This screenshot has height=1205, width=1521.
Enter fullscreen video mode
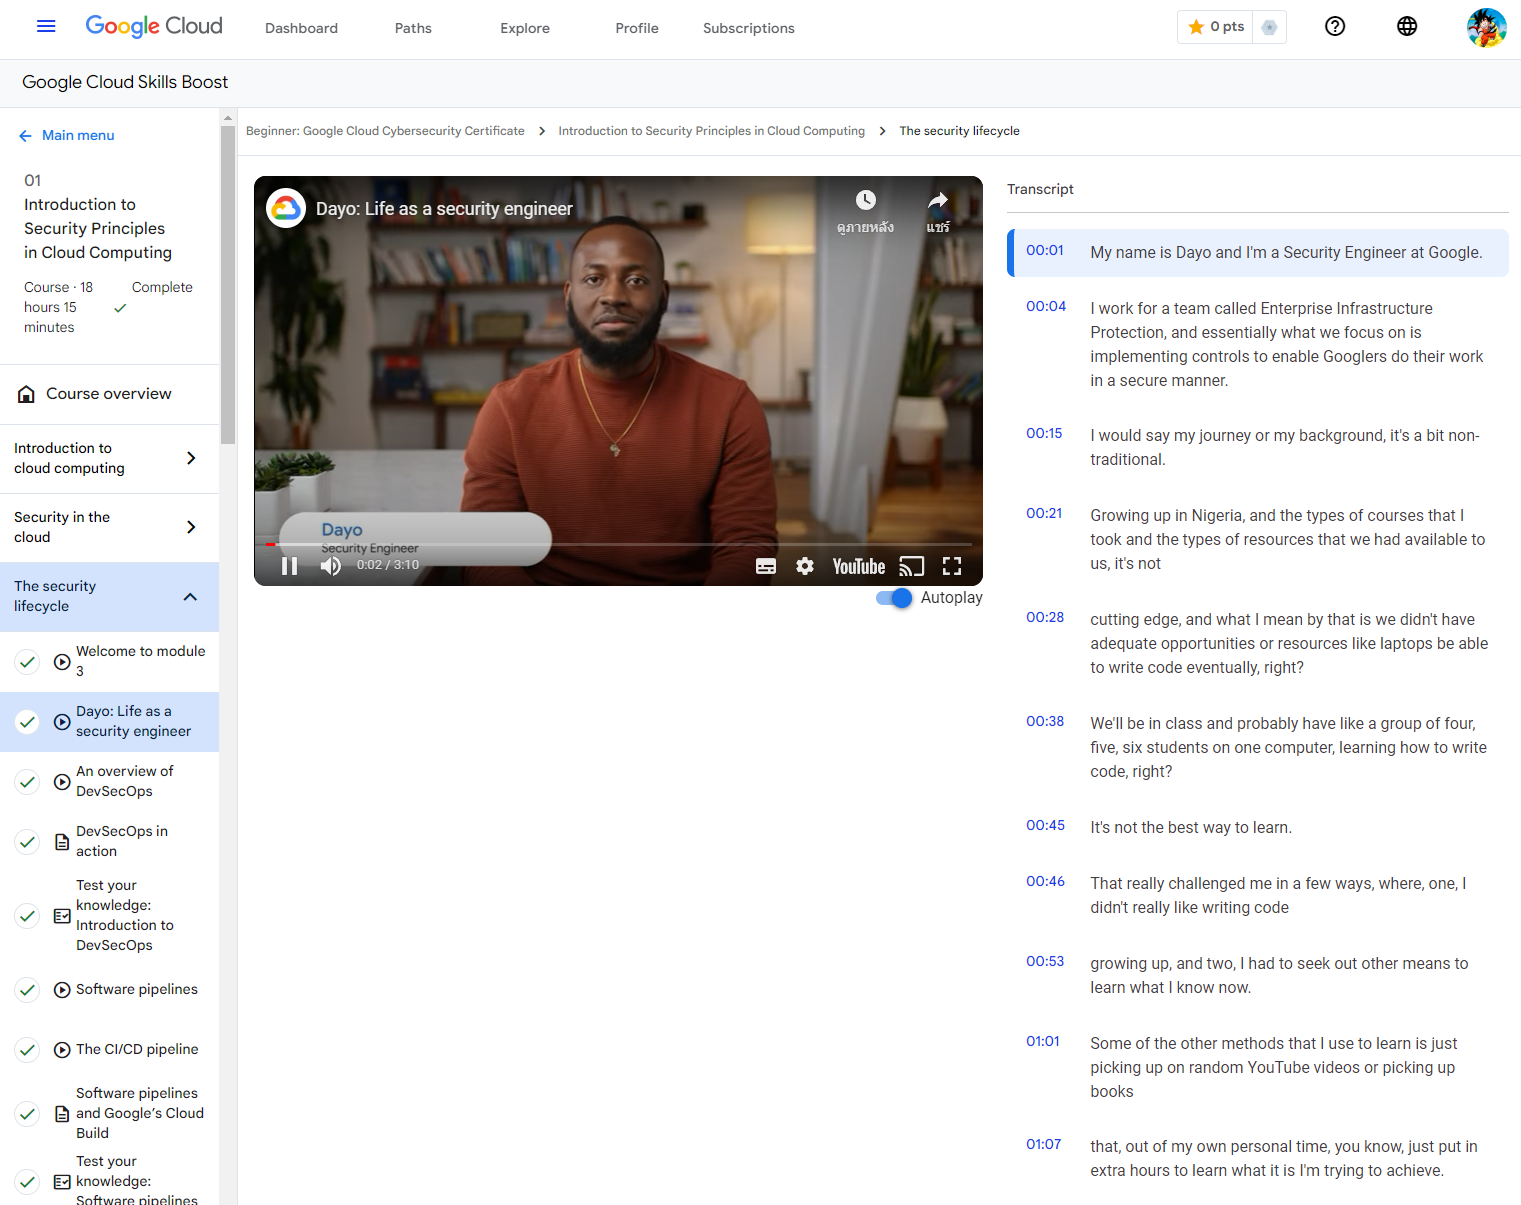click(952, 567)
